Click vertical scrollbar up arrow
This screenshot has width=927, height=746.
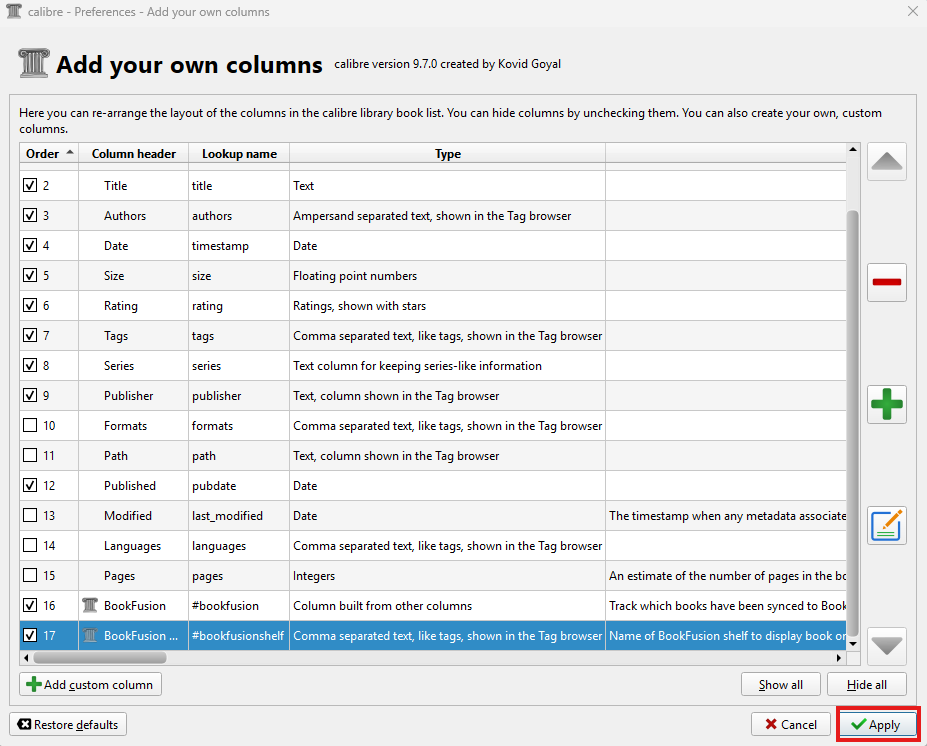coord(853,149)
